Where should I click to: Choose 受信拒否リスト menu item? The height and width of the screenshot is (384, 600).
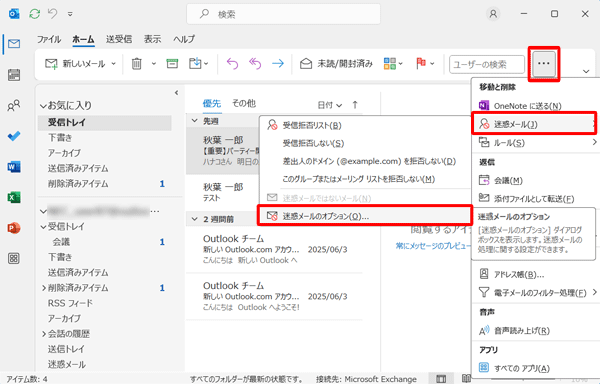[365, 125]
